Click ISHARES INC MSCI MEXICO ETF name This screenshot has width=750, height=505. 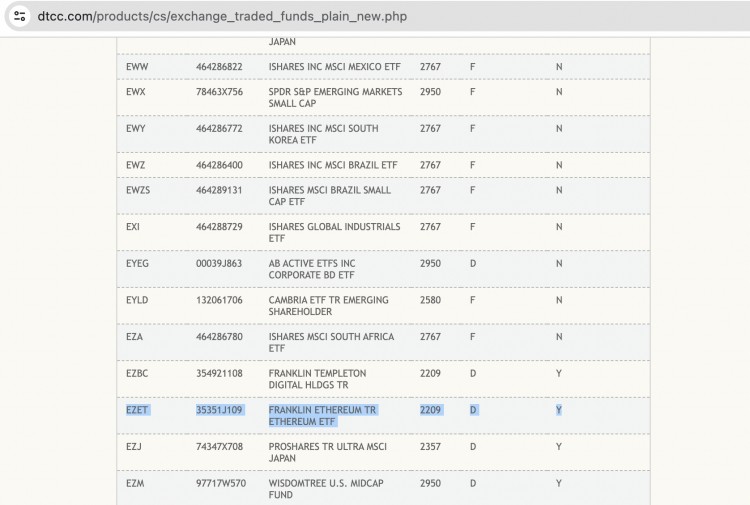tap(334, 66)
